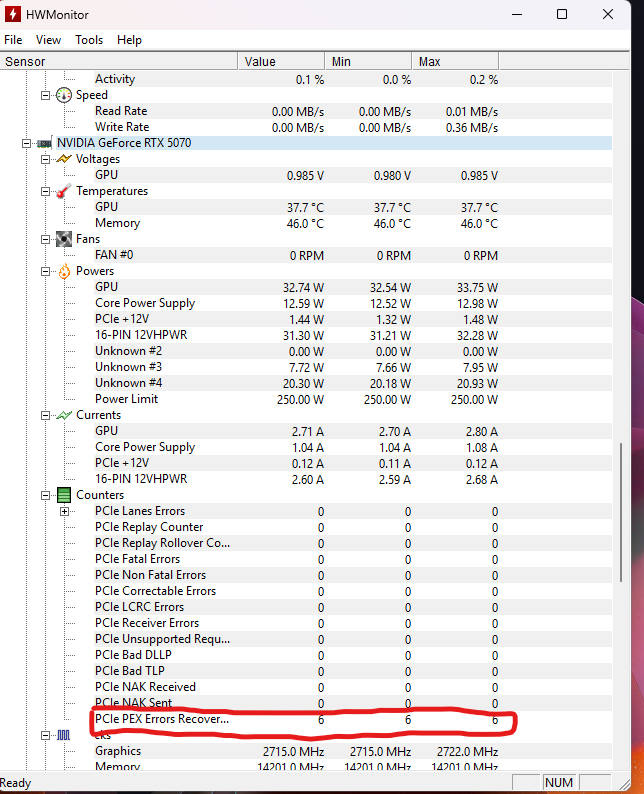644x794 pixels.
Task: Collapse the NVIDIA GeForce RTX 5070 node
Action: tap(26, 143)
